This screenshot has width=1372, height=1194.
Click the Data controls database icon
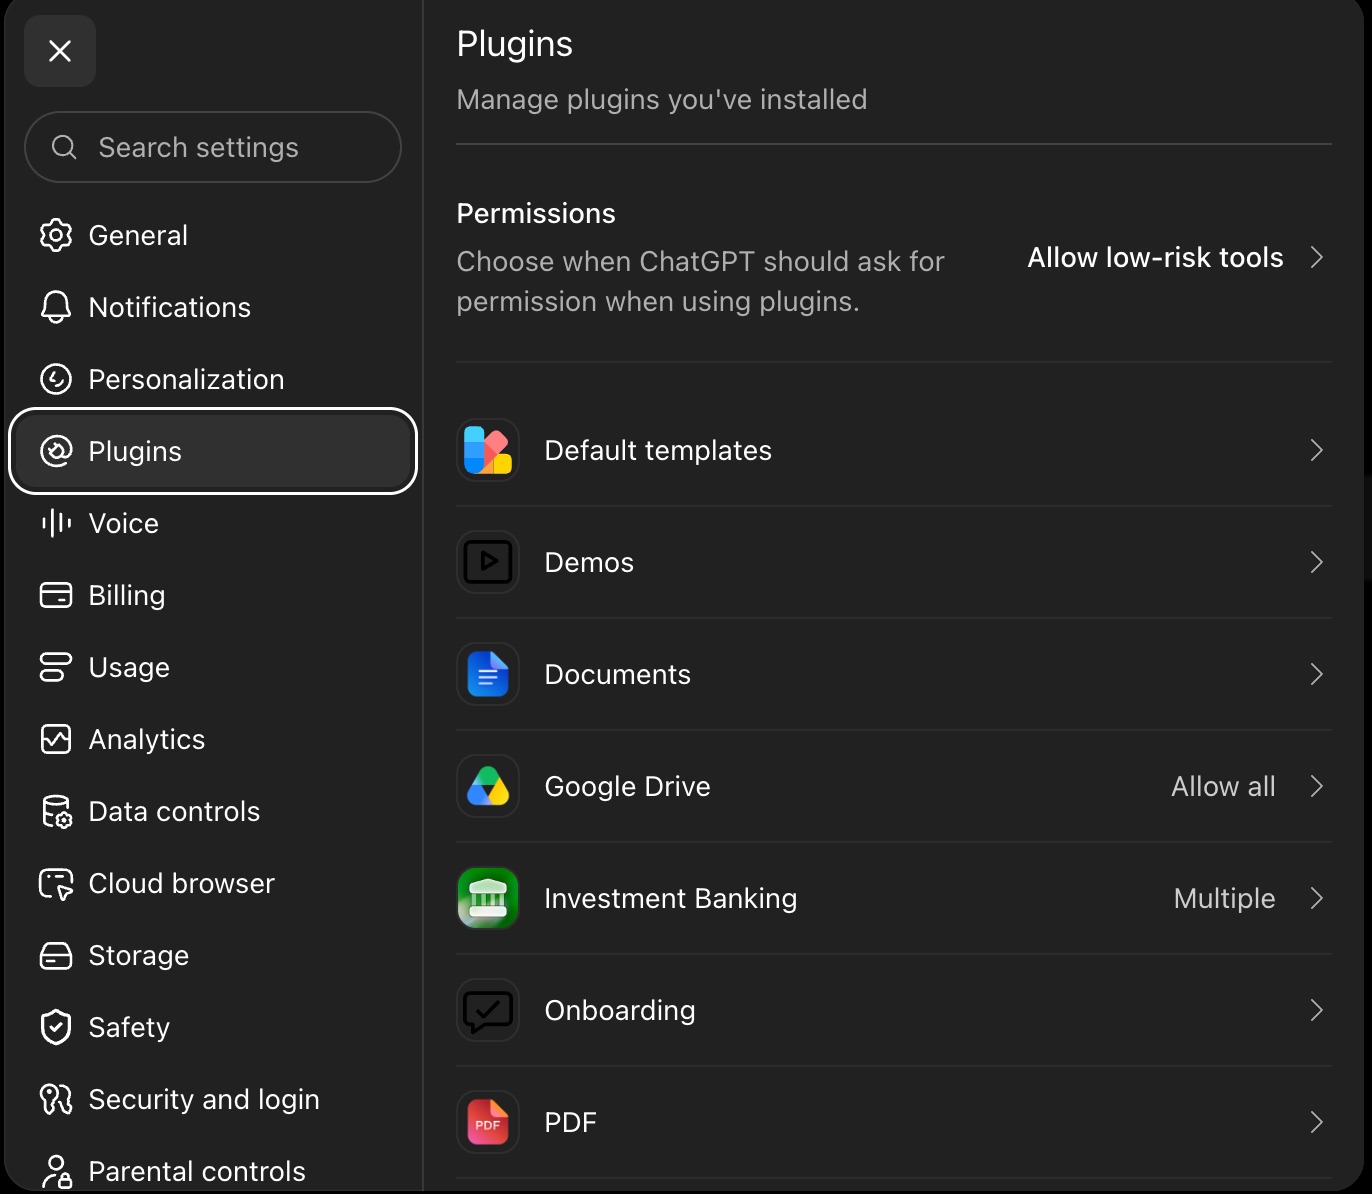56,811
